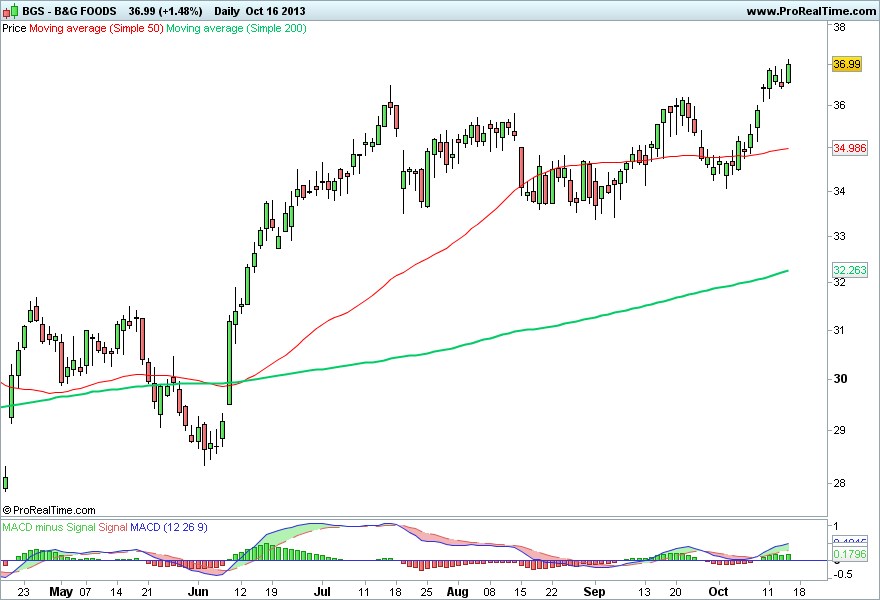Click the 14 date label on the time axis
The image size is (880, 600).
[x=116, y=592]
